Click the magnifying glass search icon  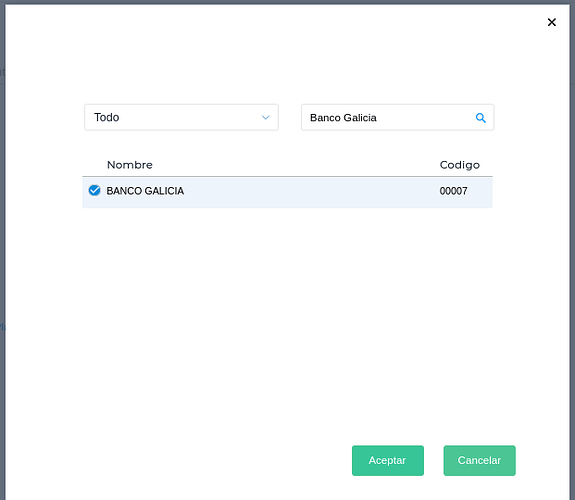click(480, 118)
